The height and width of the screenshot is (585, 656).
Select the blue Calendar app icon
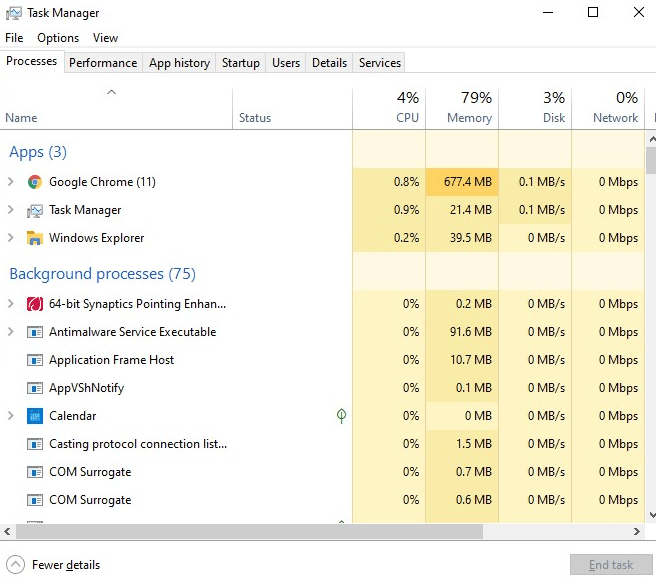(x=35, y=416)
